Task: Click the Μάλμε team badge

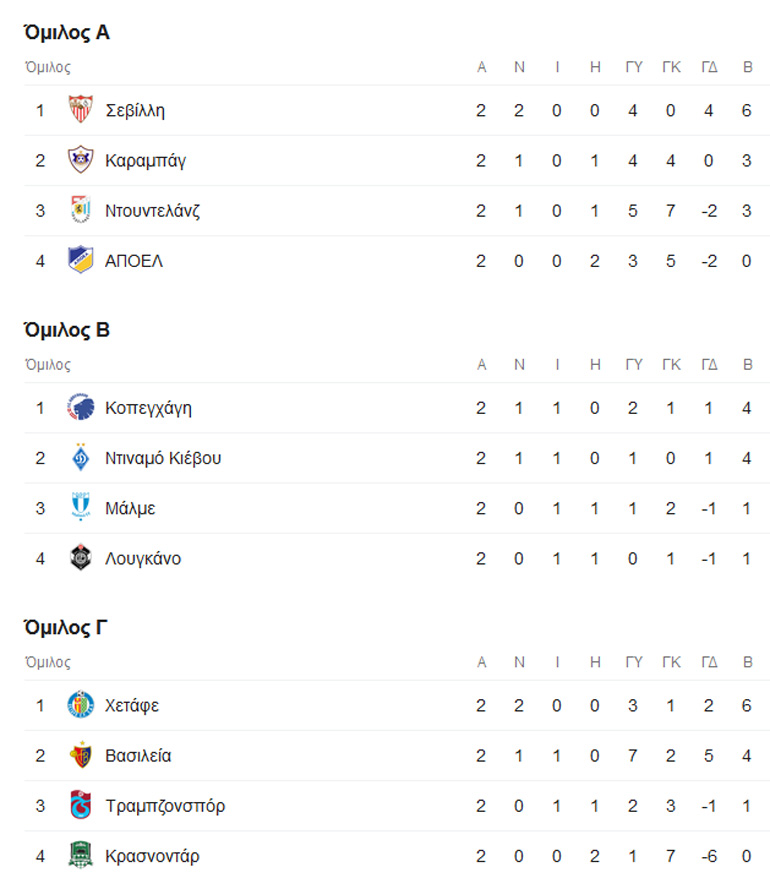Action: coord(80,508)
